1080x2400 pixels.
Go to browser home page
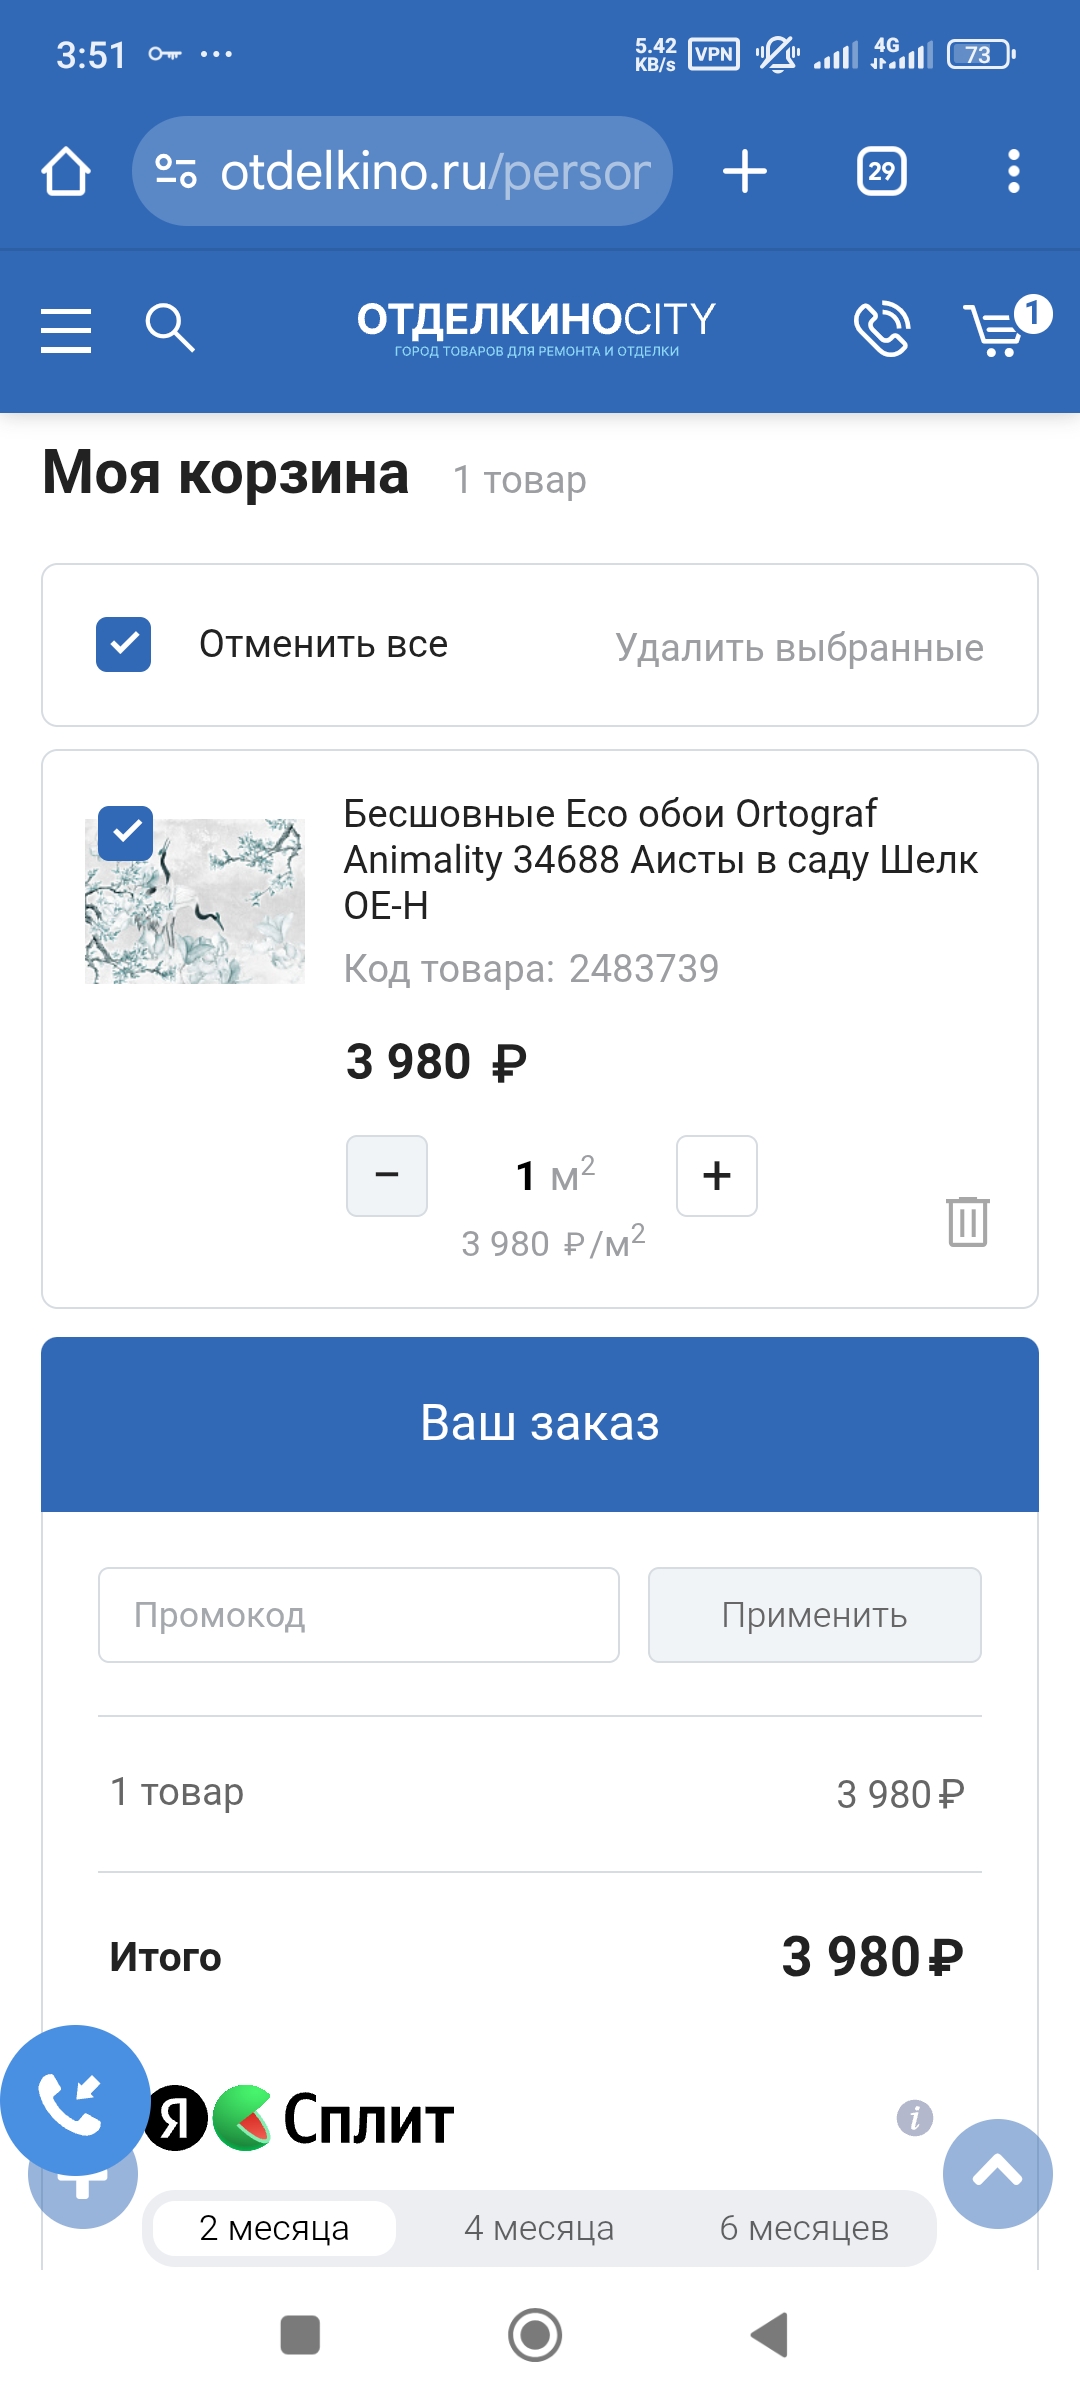66,172
